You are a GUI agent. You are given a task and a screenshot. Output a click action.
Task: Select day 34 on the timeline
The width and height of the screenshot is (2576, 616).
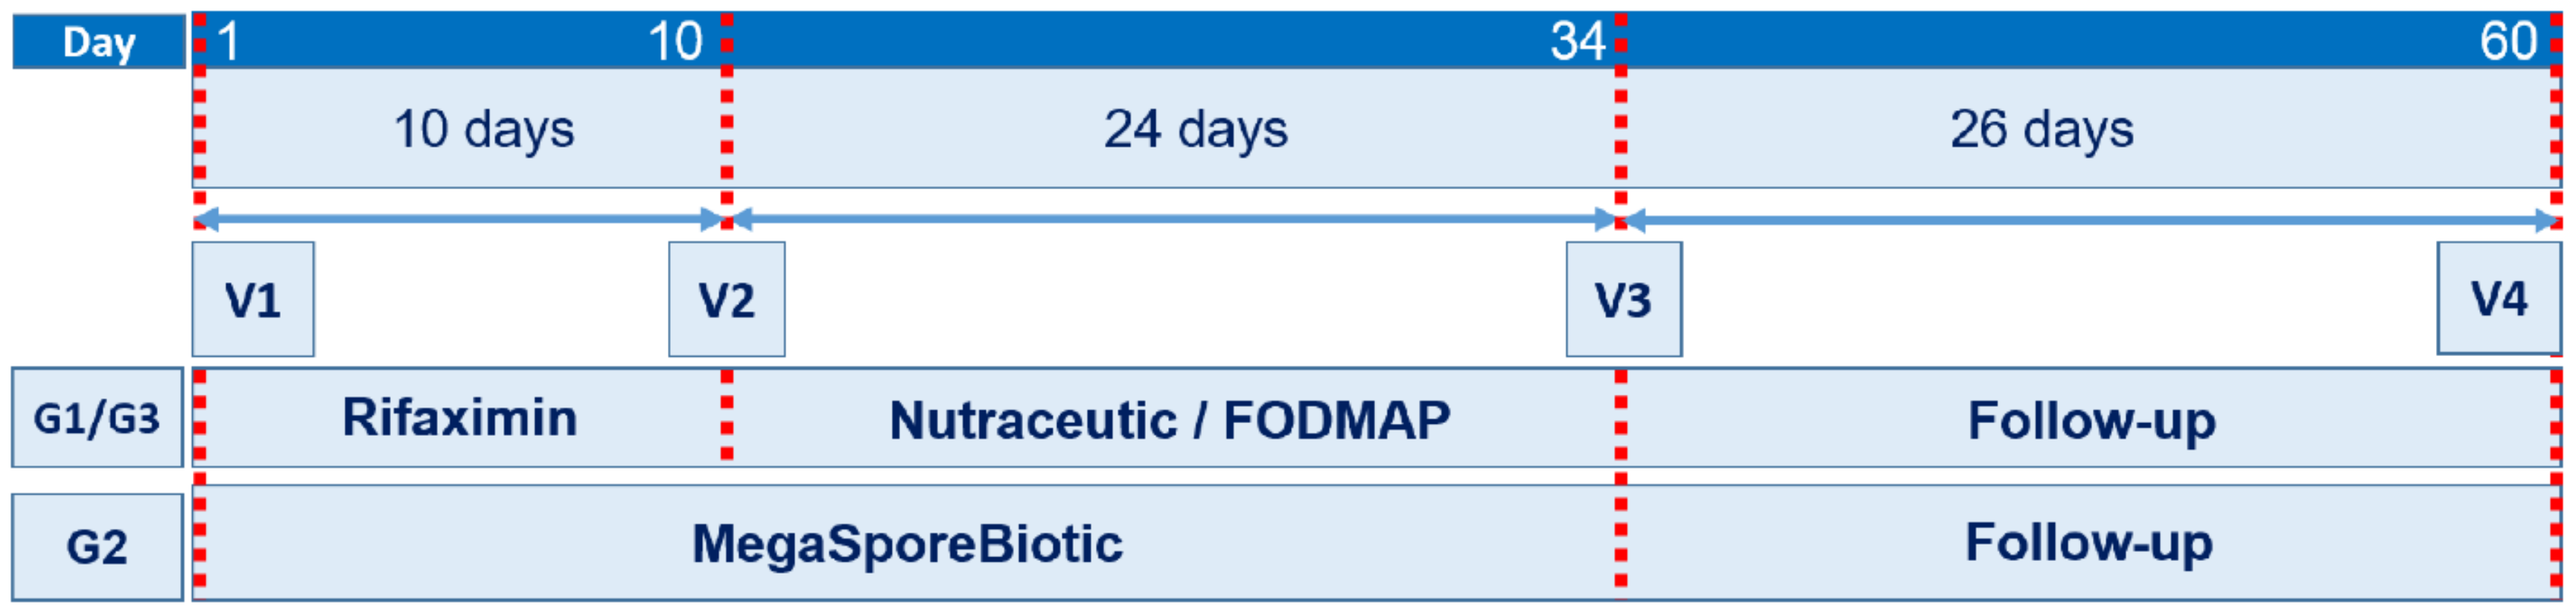[x=1577, y=42]
